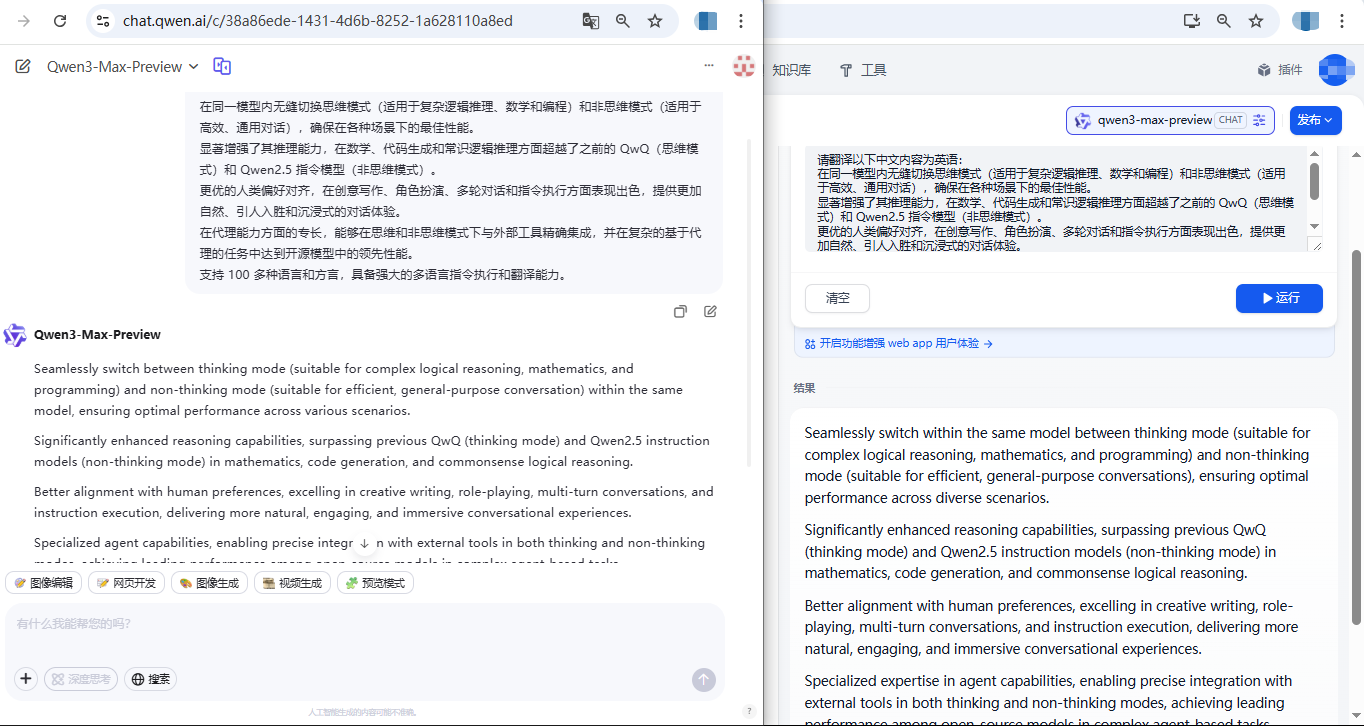Click the forward arrow in left browser
The image size is (1364, 726).
pos(24,21)
